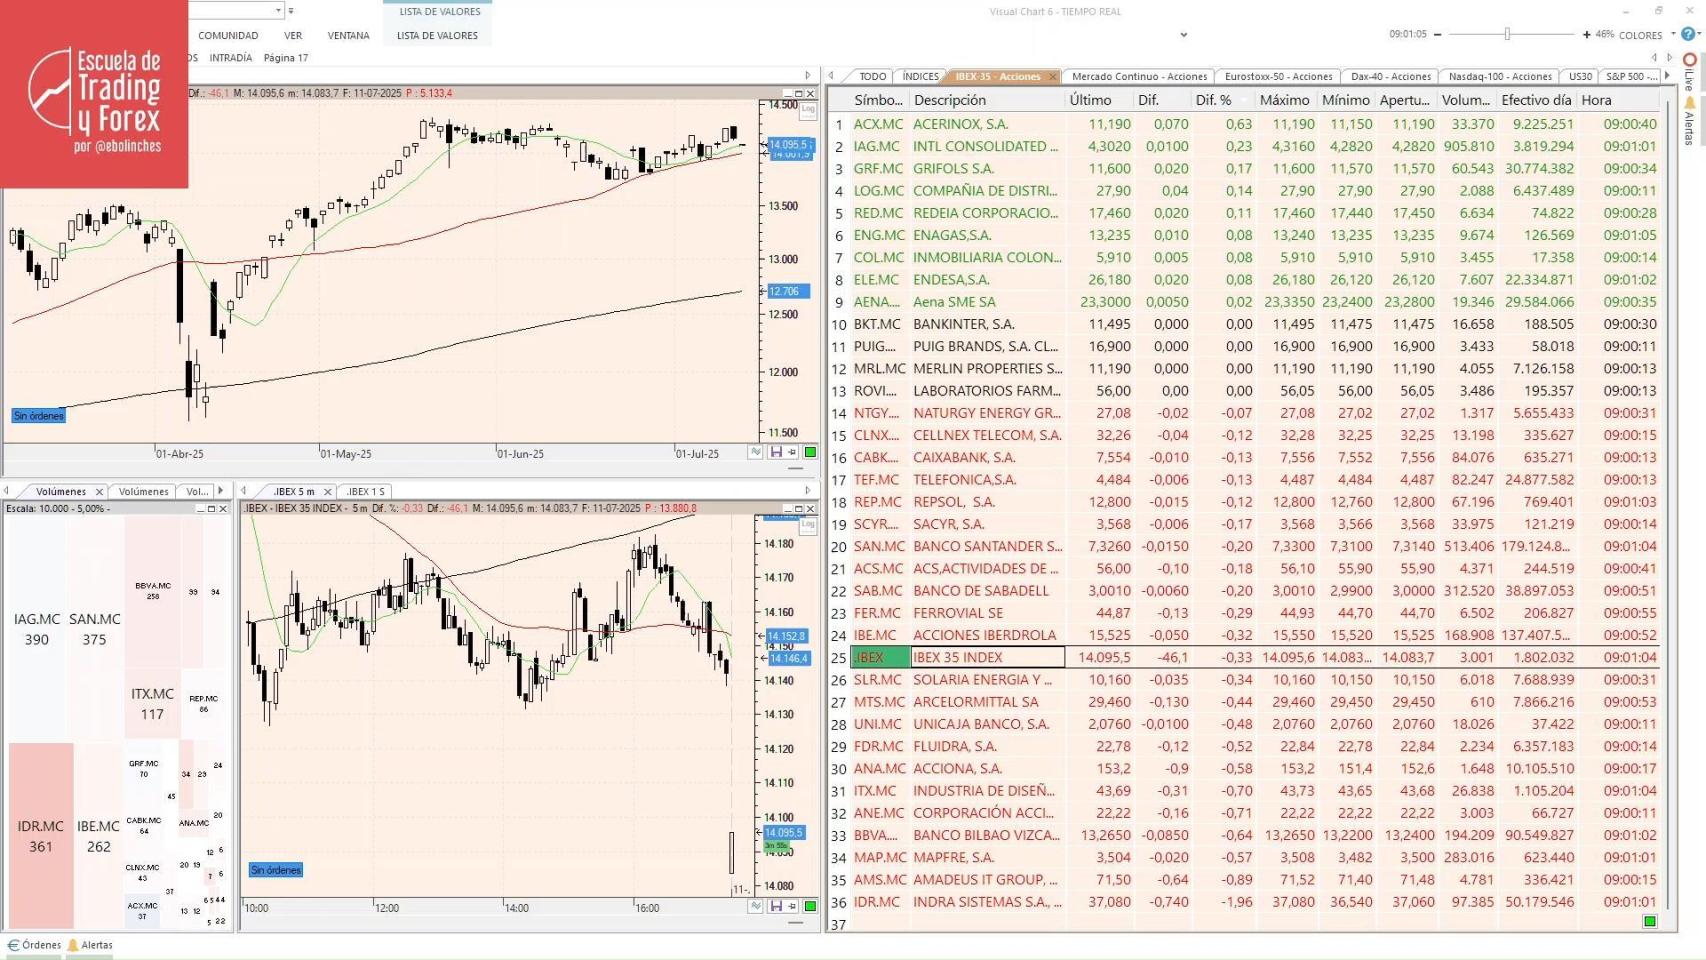Click the save chart diskette icon

coord(777,452)
